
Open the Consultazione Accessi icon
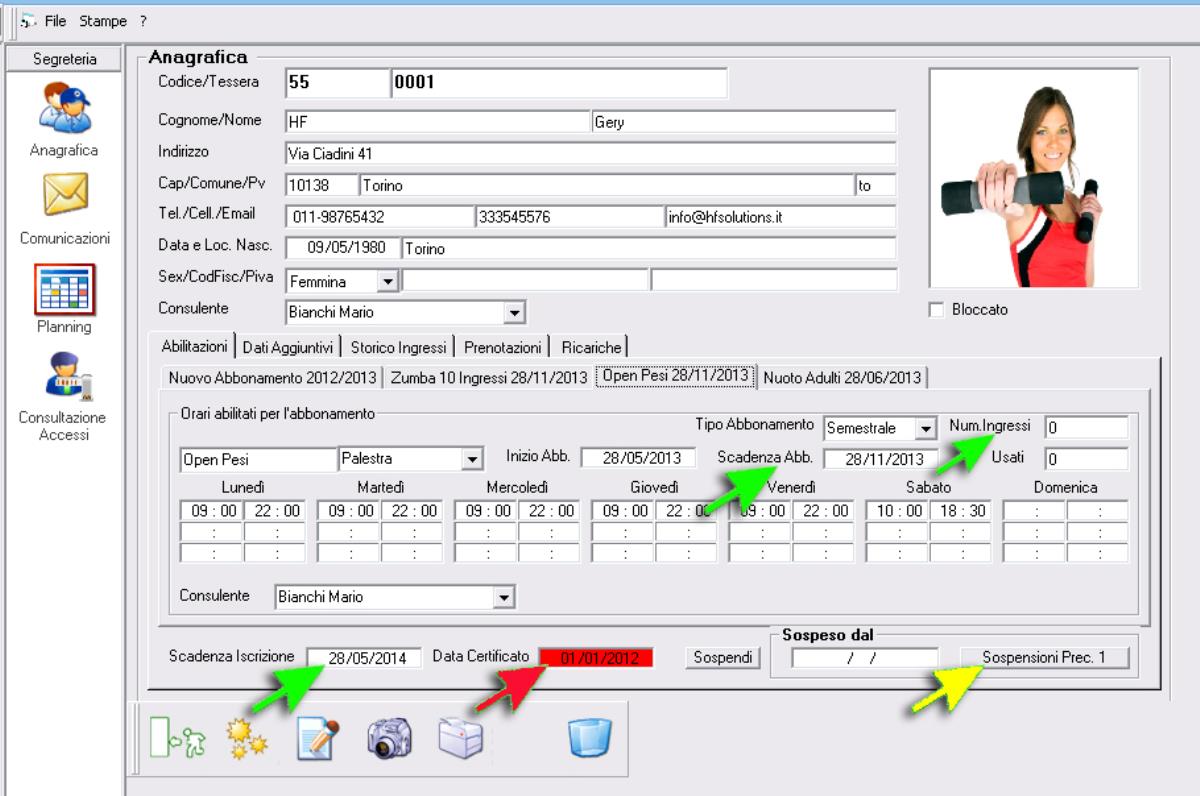click(65, 377)
